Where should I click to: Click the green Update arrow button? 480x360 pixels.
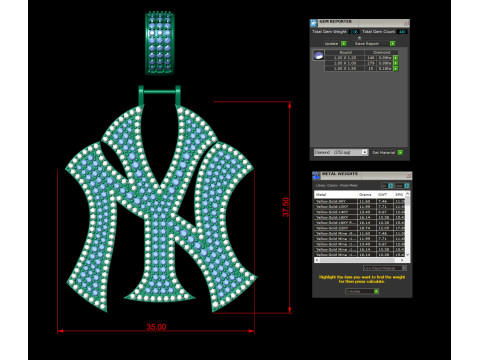(x=344, y=44)
